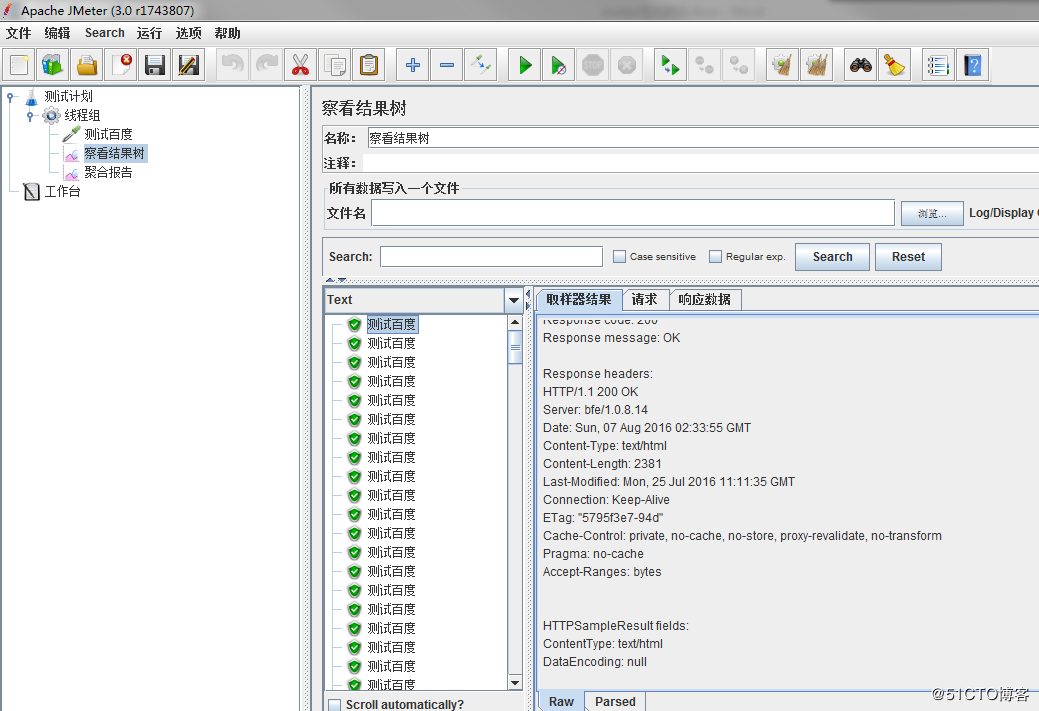Click the Clear All double-broom icon

tap(816, 65)
